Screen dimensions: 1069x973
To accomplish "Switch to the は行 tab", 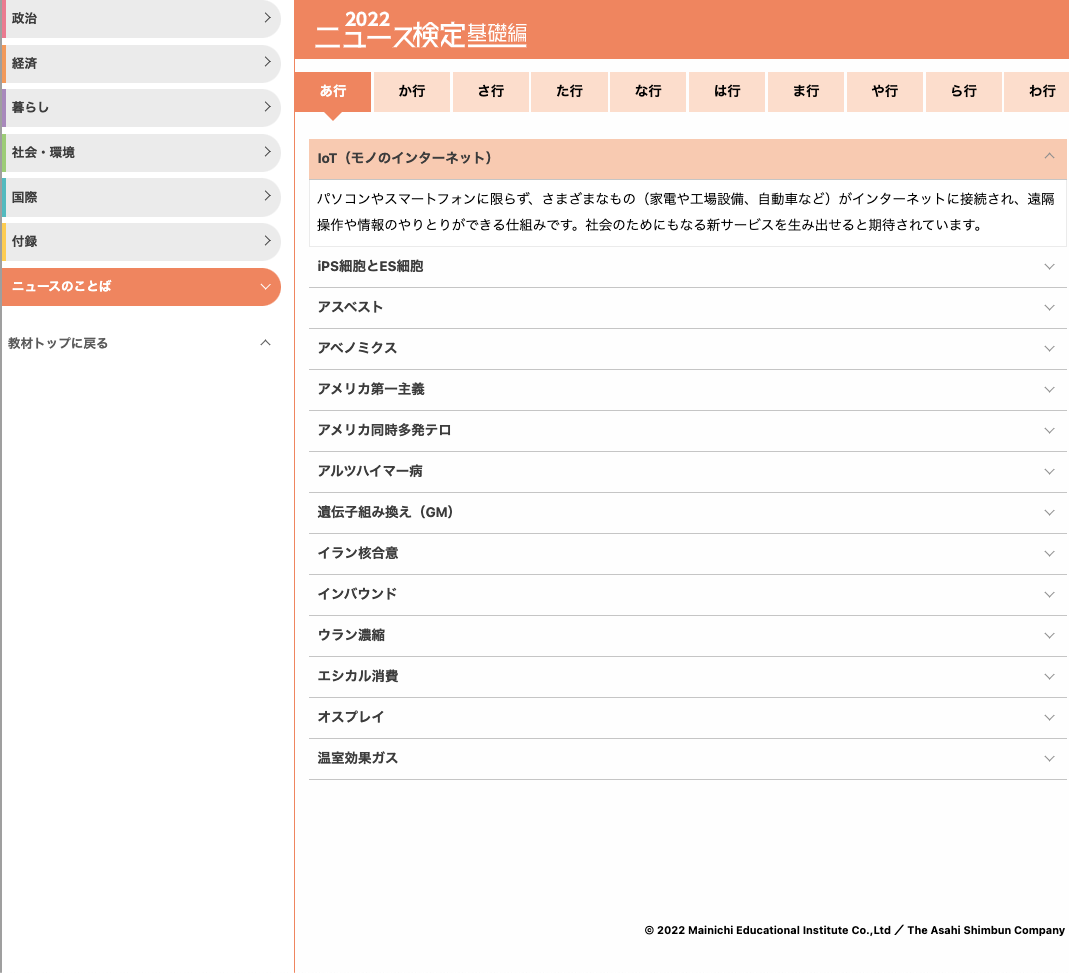I will coord(727,91).
